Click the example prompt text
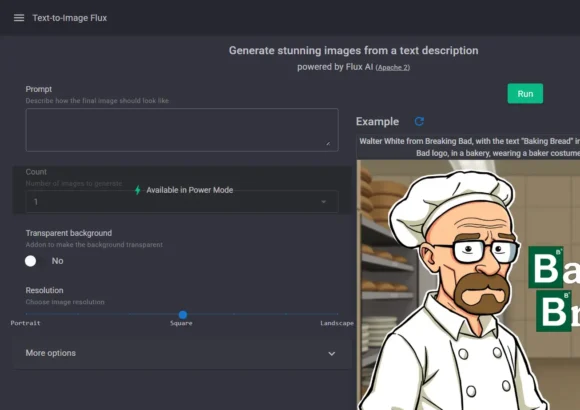This screenshot has height=410, width=580. pos(469,147)
